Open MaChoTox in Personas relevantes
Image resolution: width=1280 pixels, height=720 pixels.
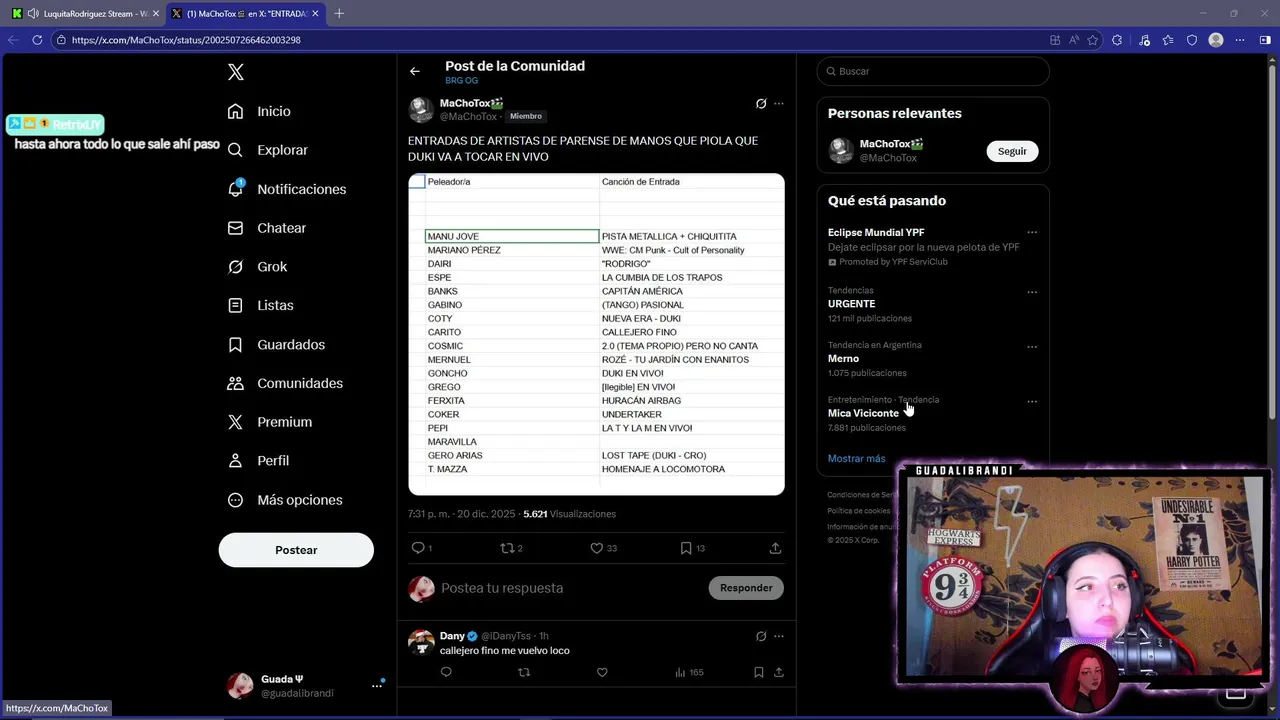tap(891, 144)
